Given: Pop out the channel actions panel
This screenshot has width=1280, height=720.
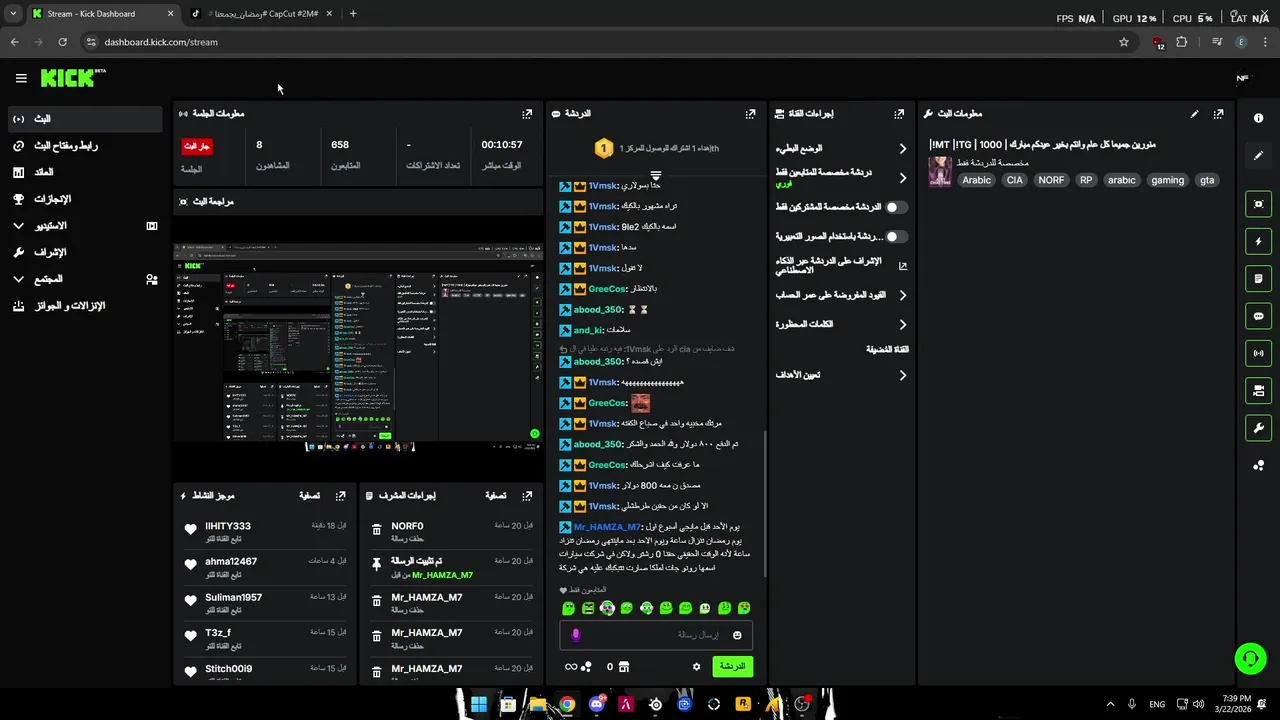Looking at the screenshot, I should (899, 114).
